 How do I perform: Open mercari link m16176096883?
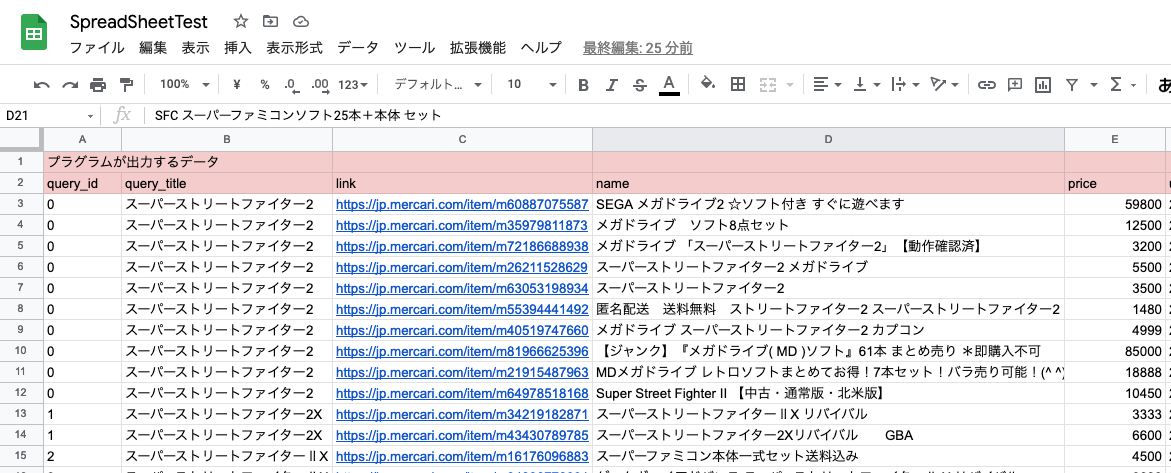tap(462, 456)
